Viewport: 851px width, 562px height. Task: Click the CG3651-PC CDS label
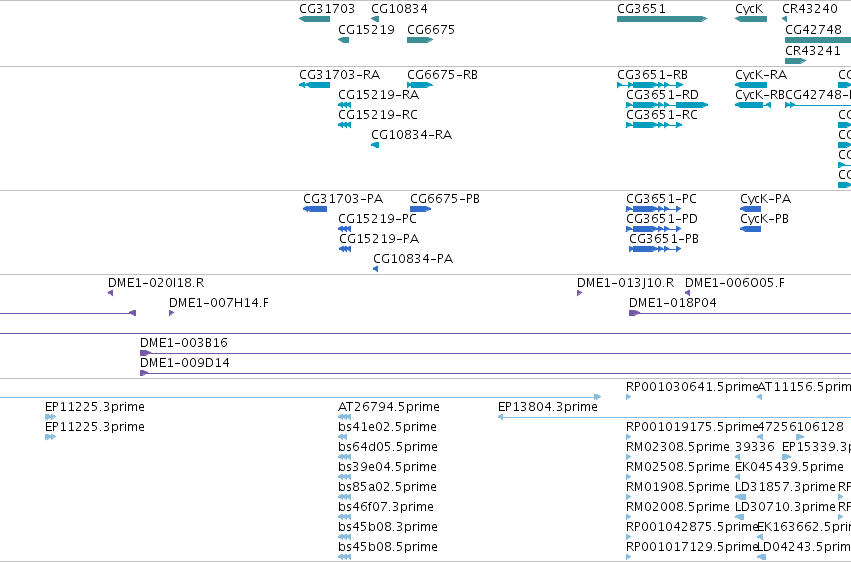tap(661, 199)
